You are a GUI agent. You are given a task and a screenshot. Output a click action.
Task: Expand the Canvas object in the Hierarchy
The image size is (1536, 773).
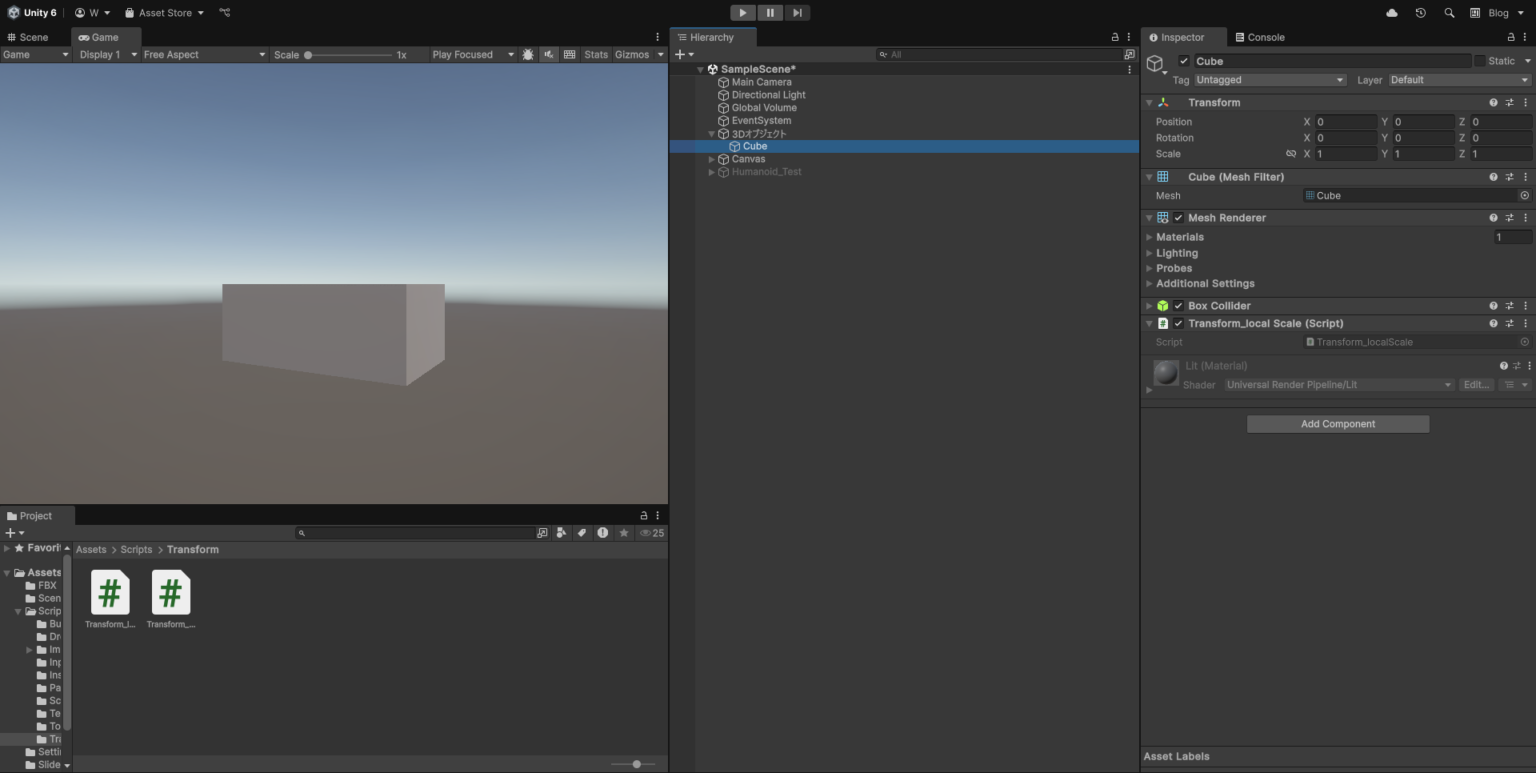[x=711, y=158]
